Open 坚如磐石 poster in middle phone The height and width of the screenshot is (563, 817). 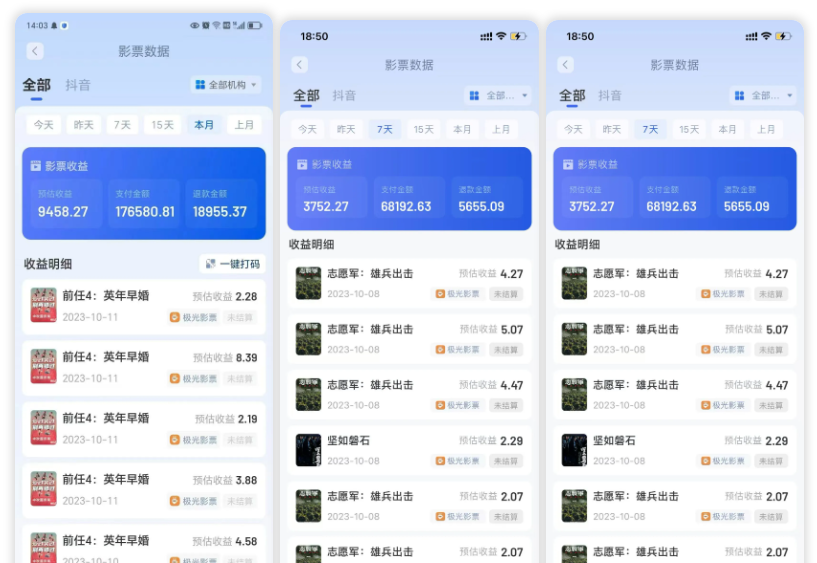(x=308, y=451)
